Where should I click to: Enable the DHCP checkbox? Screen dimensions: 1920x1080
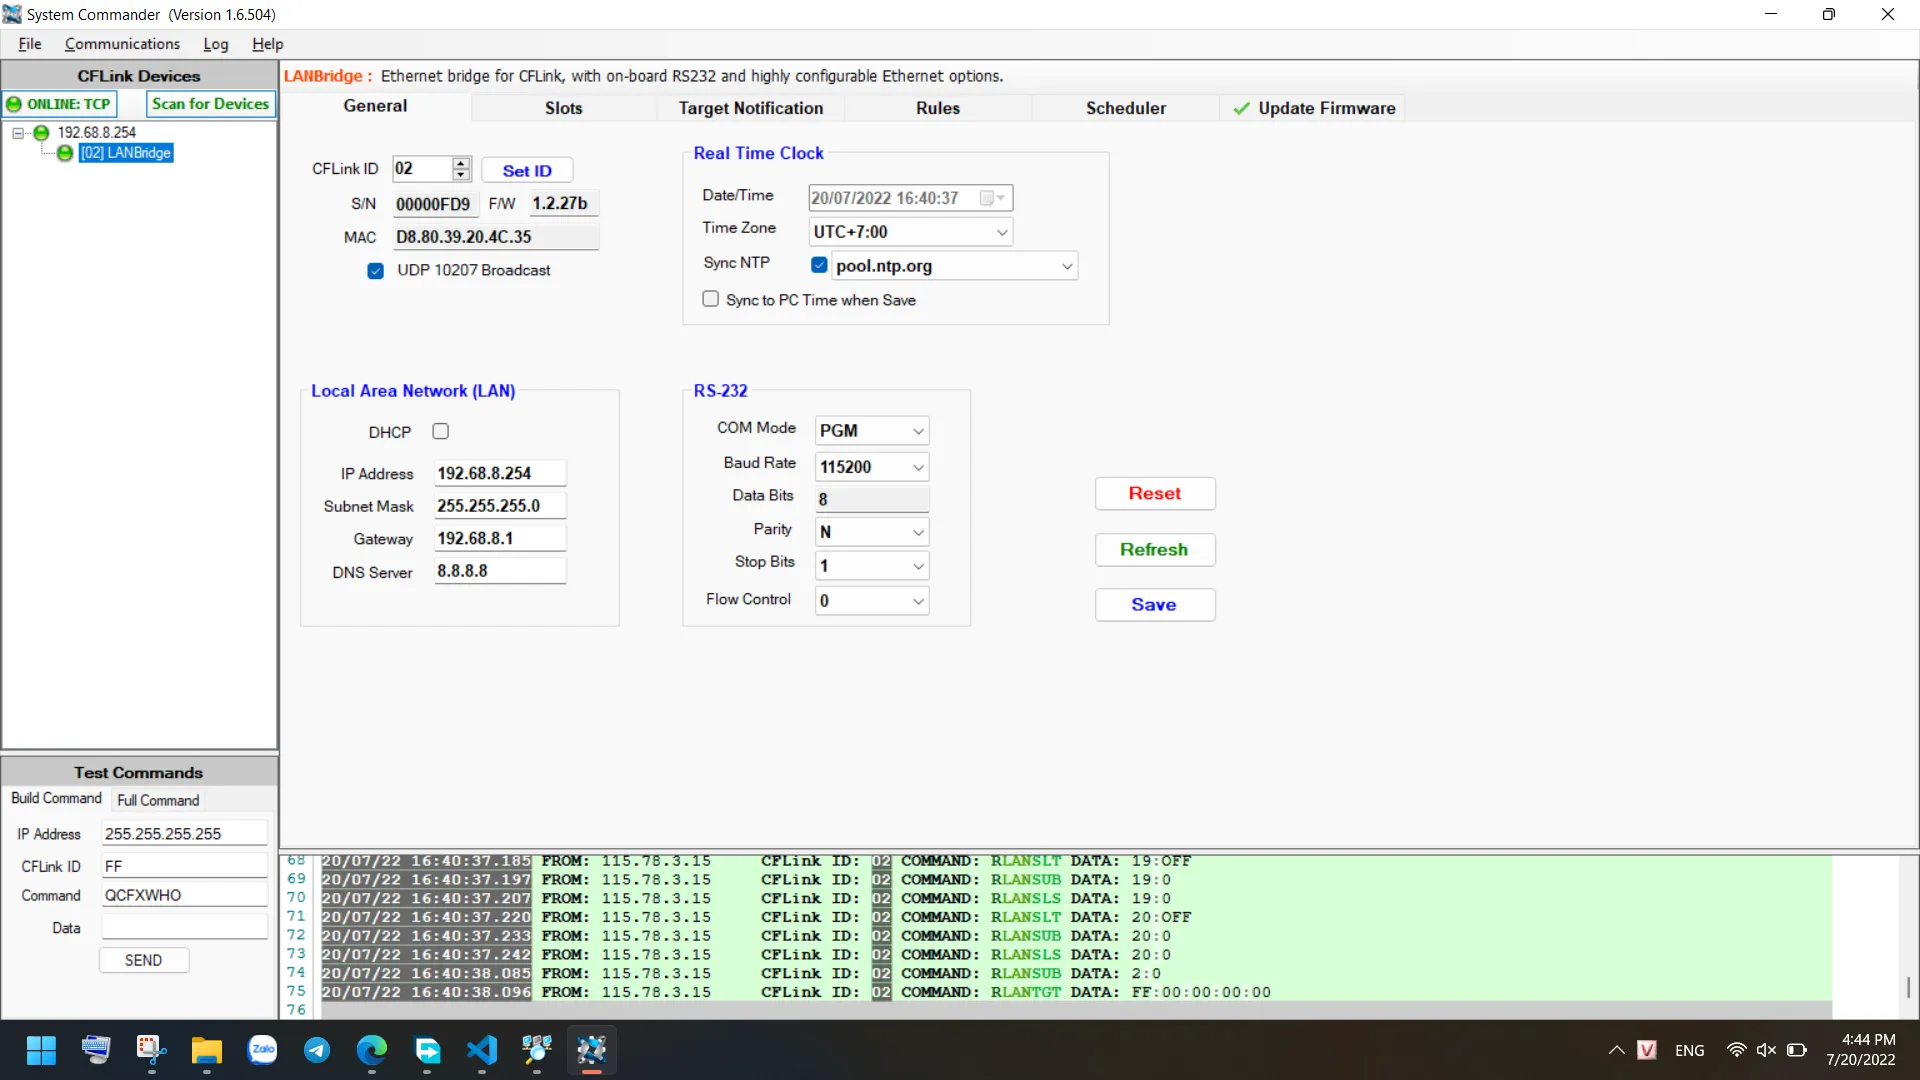pos(440,431)
